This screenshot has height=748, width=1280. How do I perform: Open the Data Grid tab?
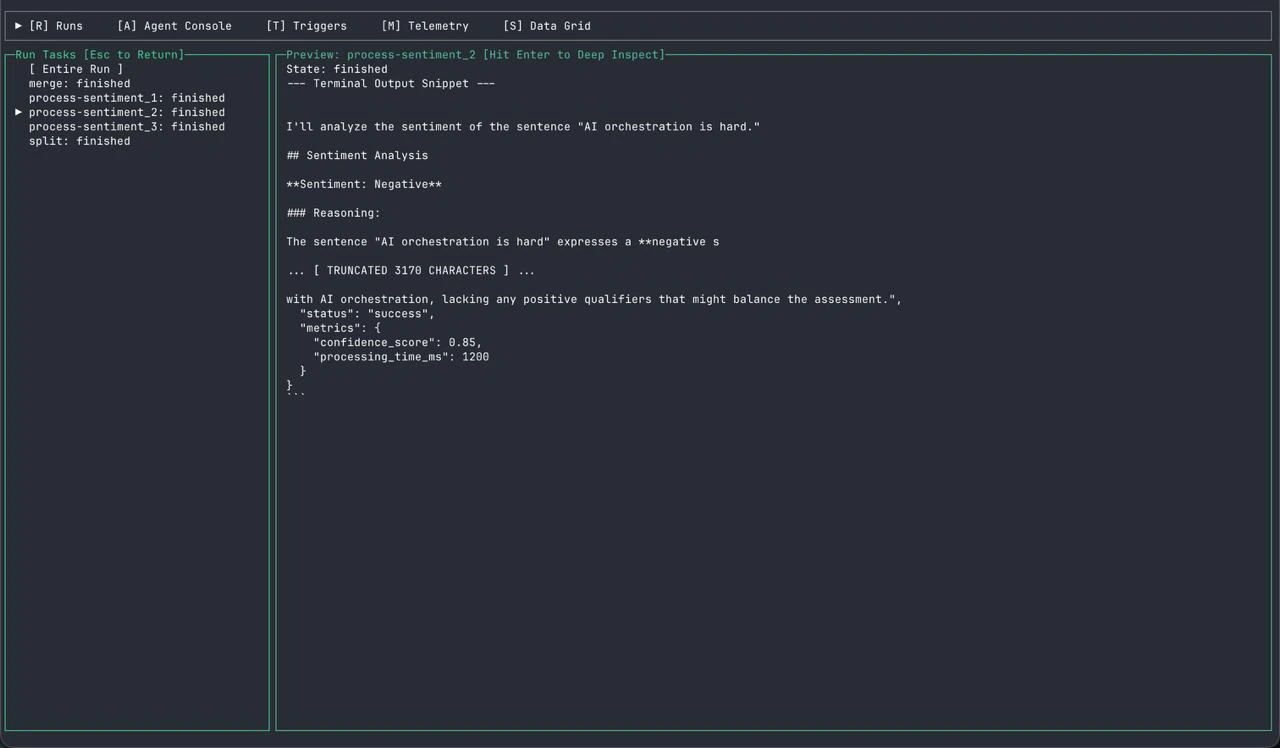pyautogui.click(x=547, y=25)
